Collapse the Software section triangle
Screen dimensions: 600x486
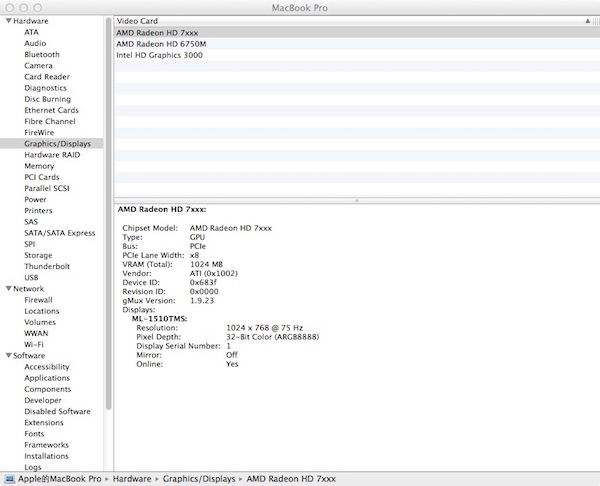click(x=8, y=356)
